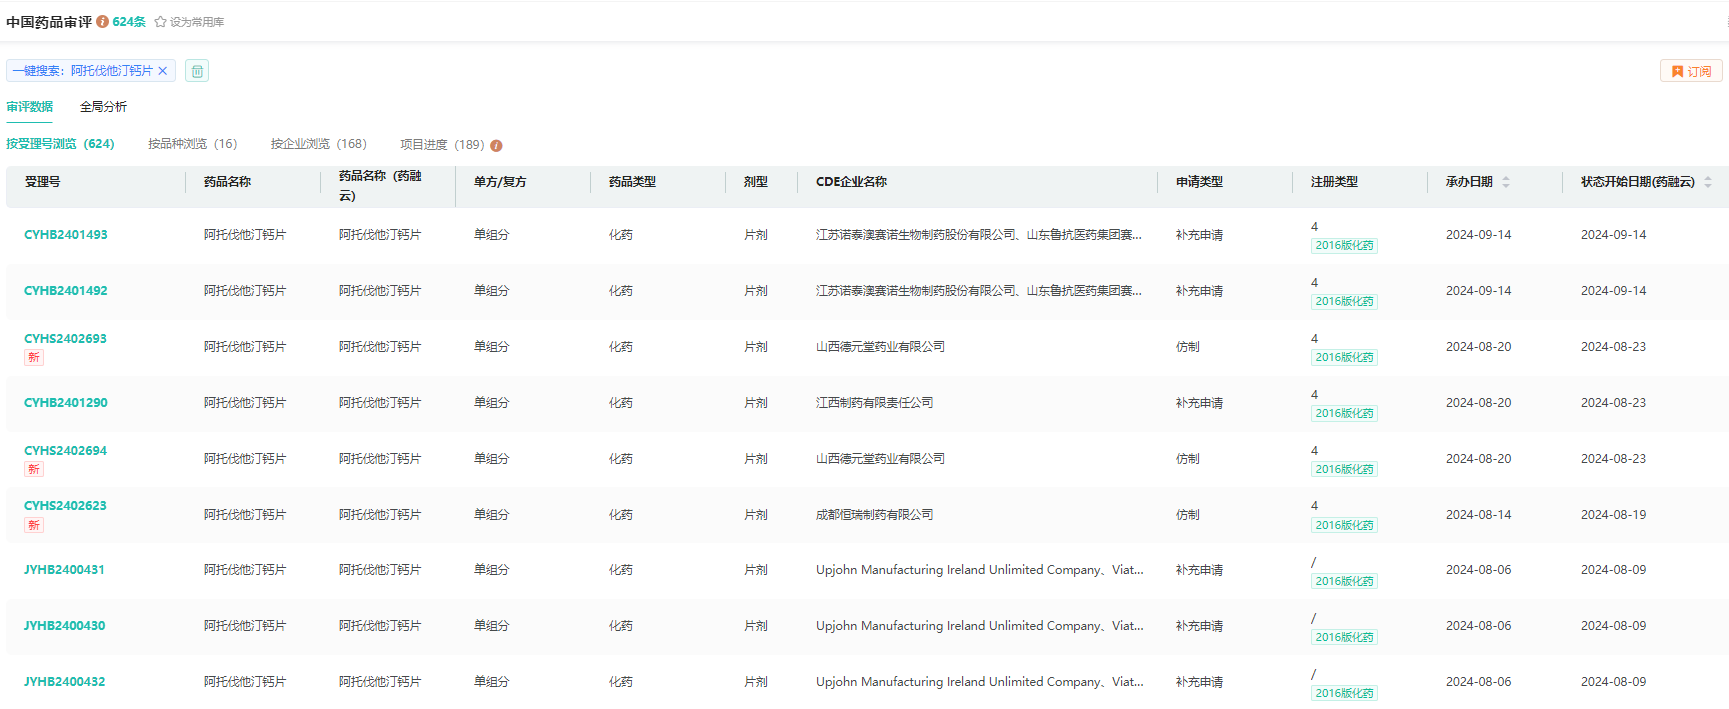This screenshot has width=1729, height=709.
Task: Open record CYHB2401493
Action: point(66,235)
